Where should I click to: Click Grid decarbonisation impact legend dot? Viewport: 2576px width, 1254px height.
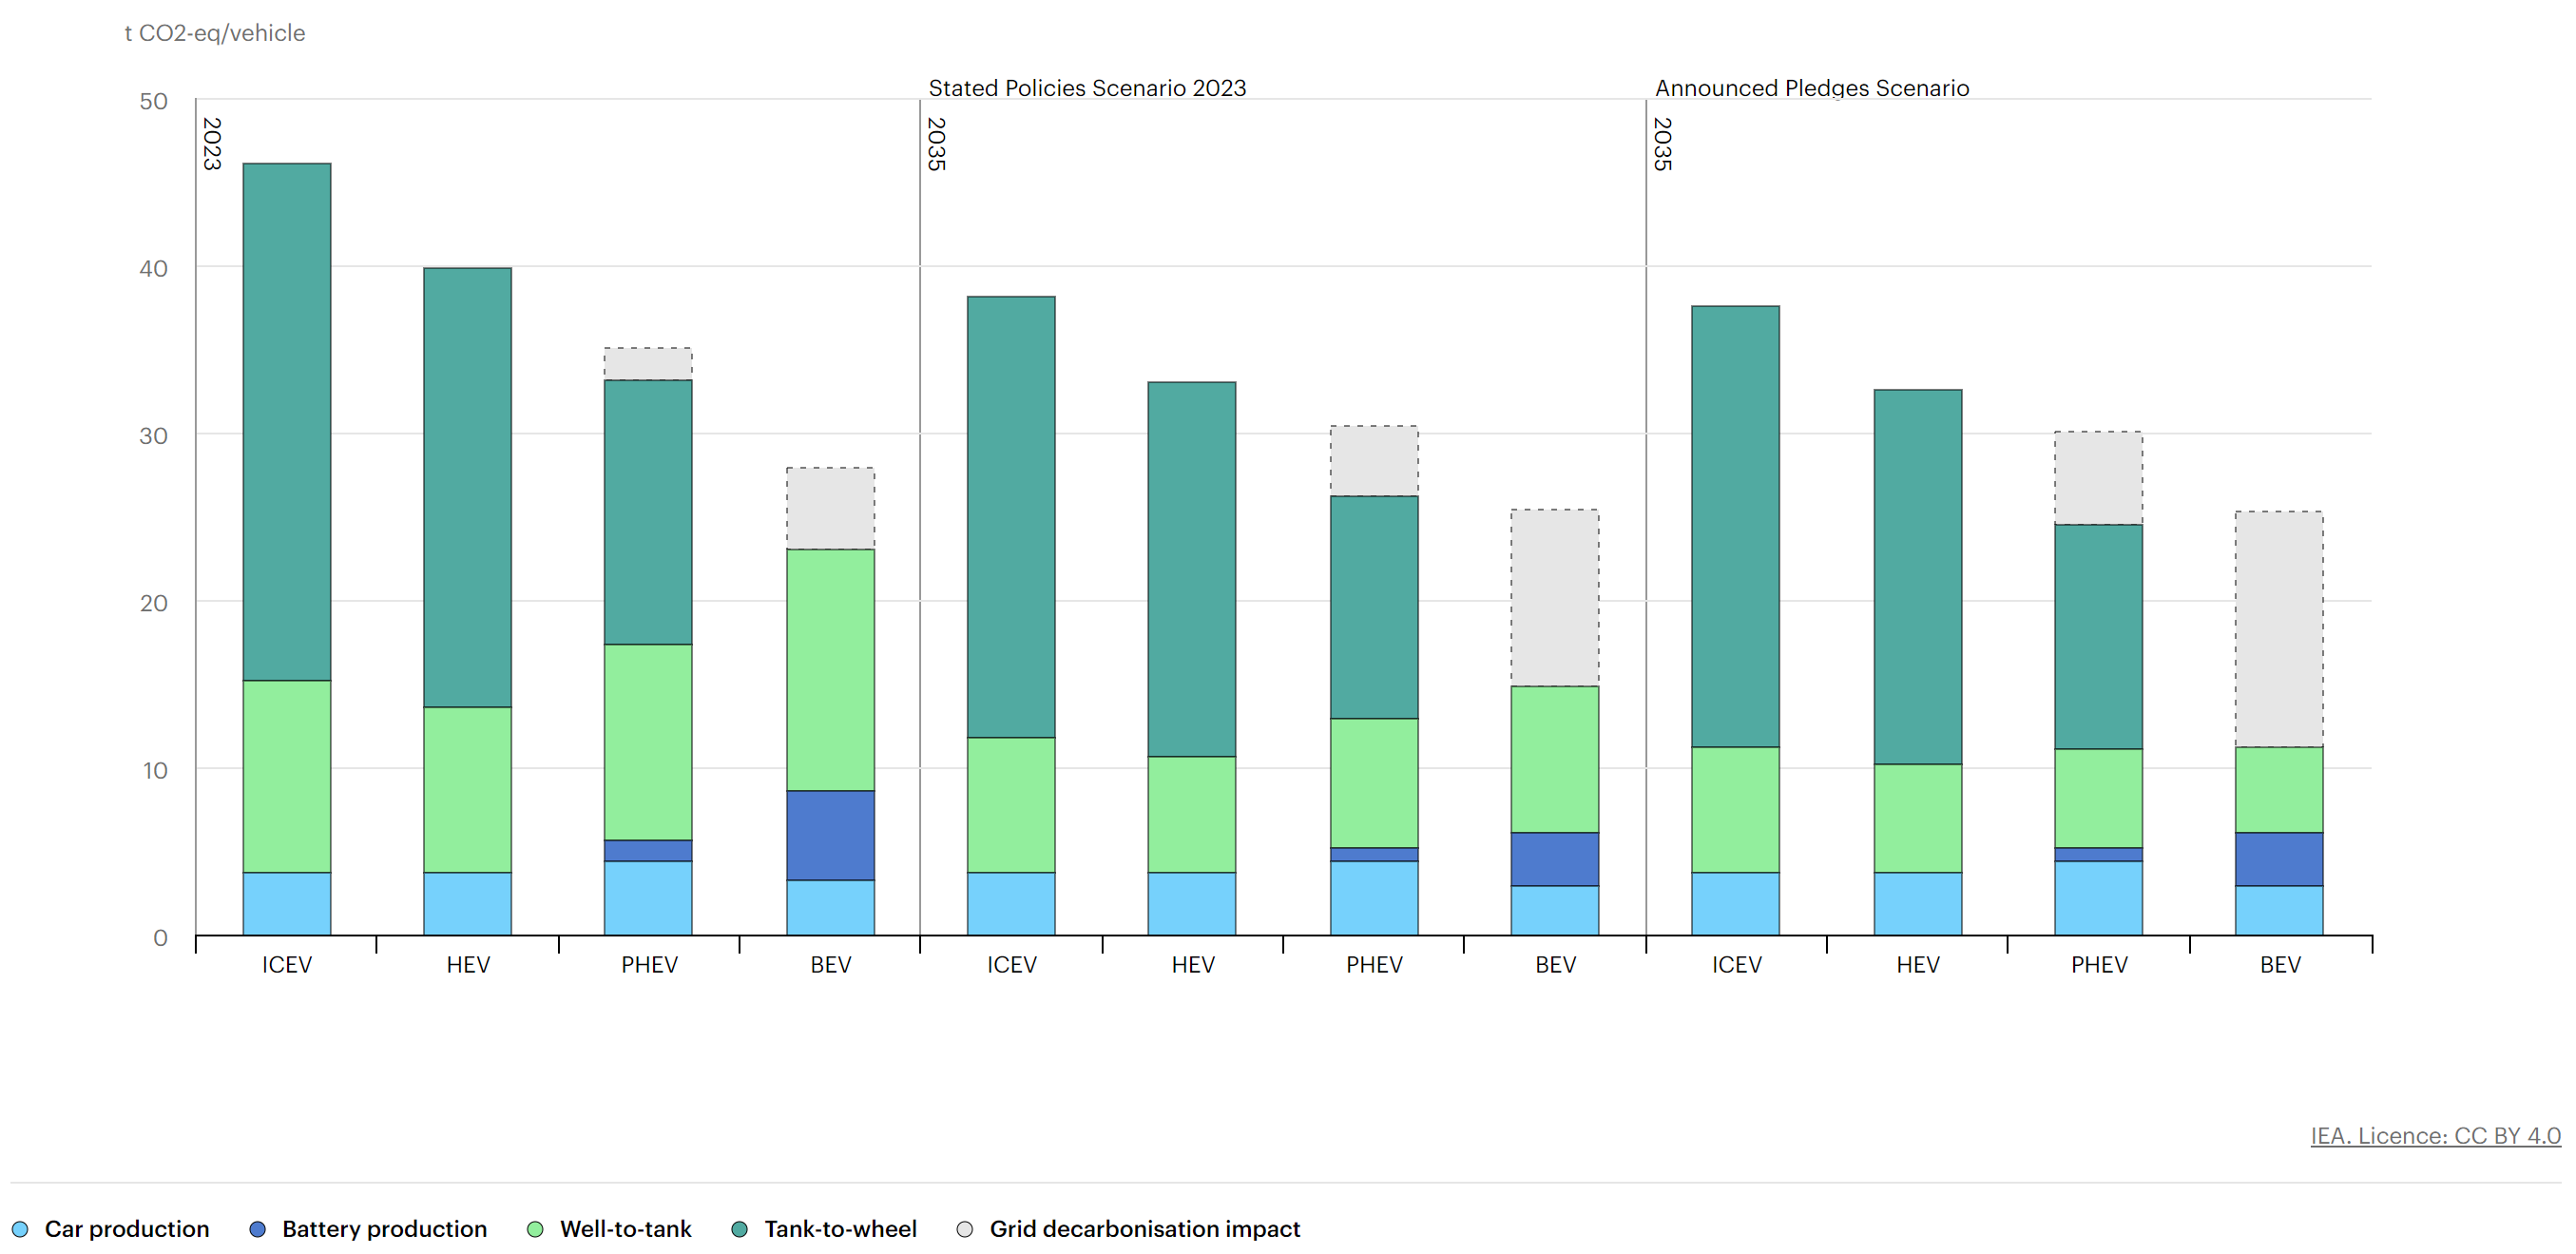pos(964,1229)
